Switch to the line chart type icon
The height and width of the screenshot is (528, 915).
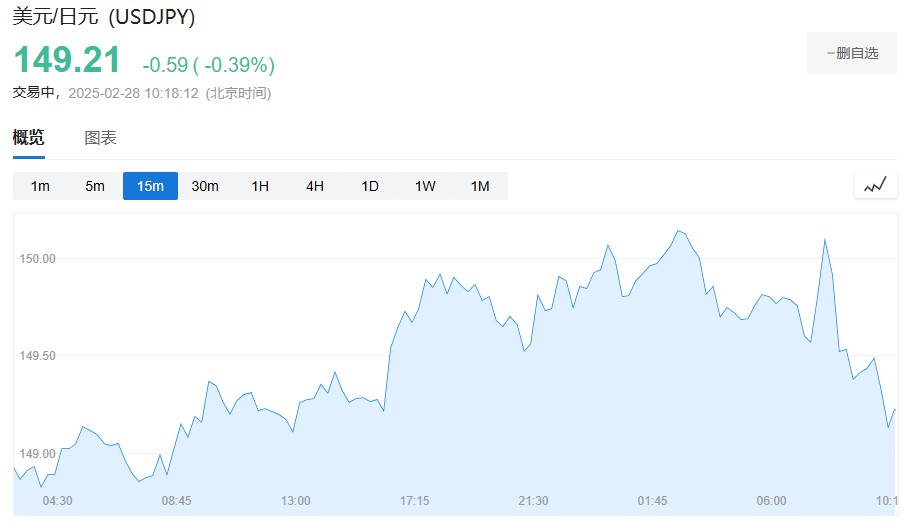click(x=875, y=186)
